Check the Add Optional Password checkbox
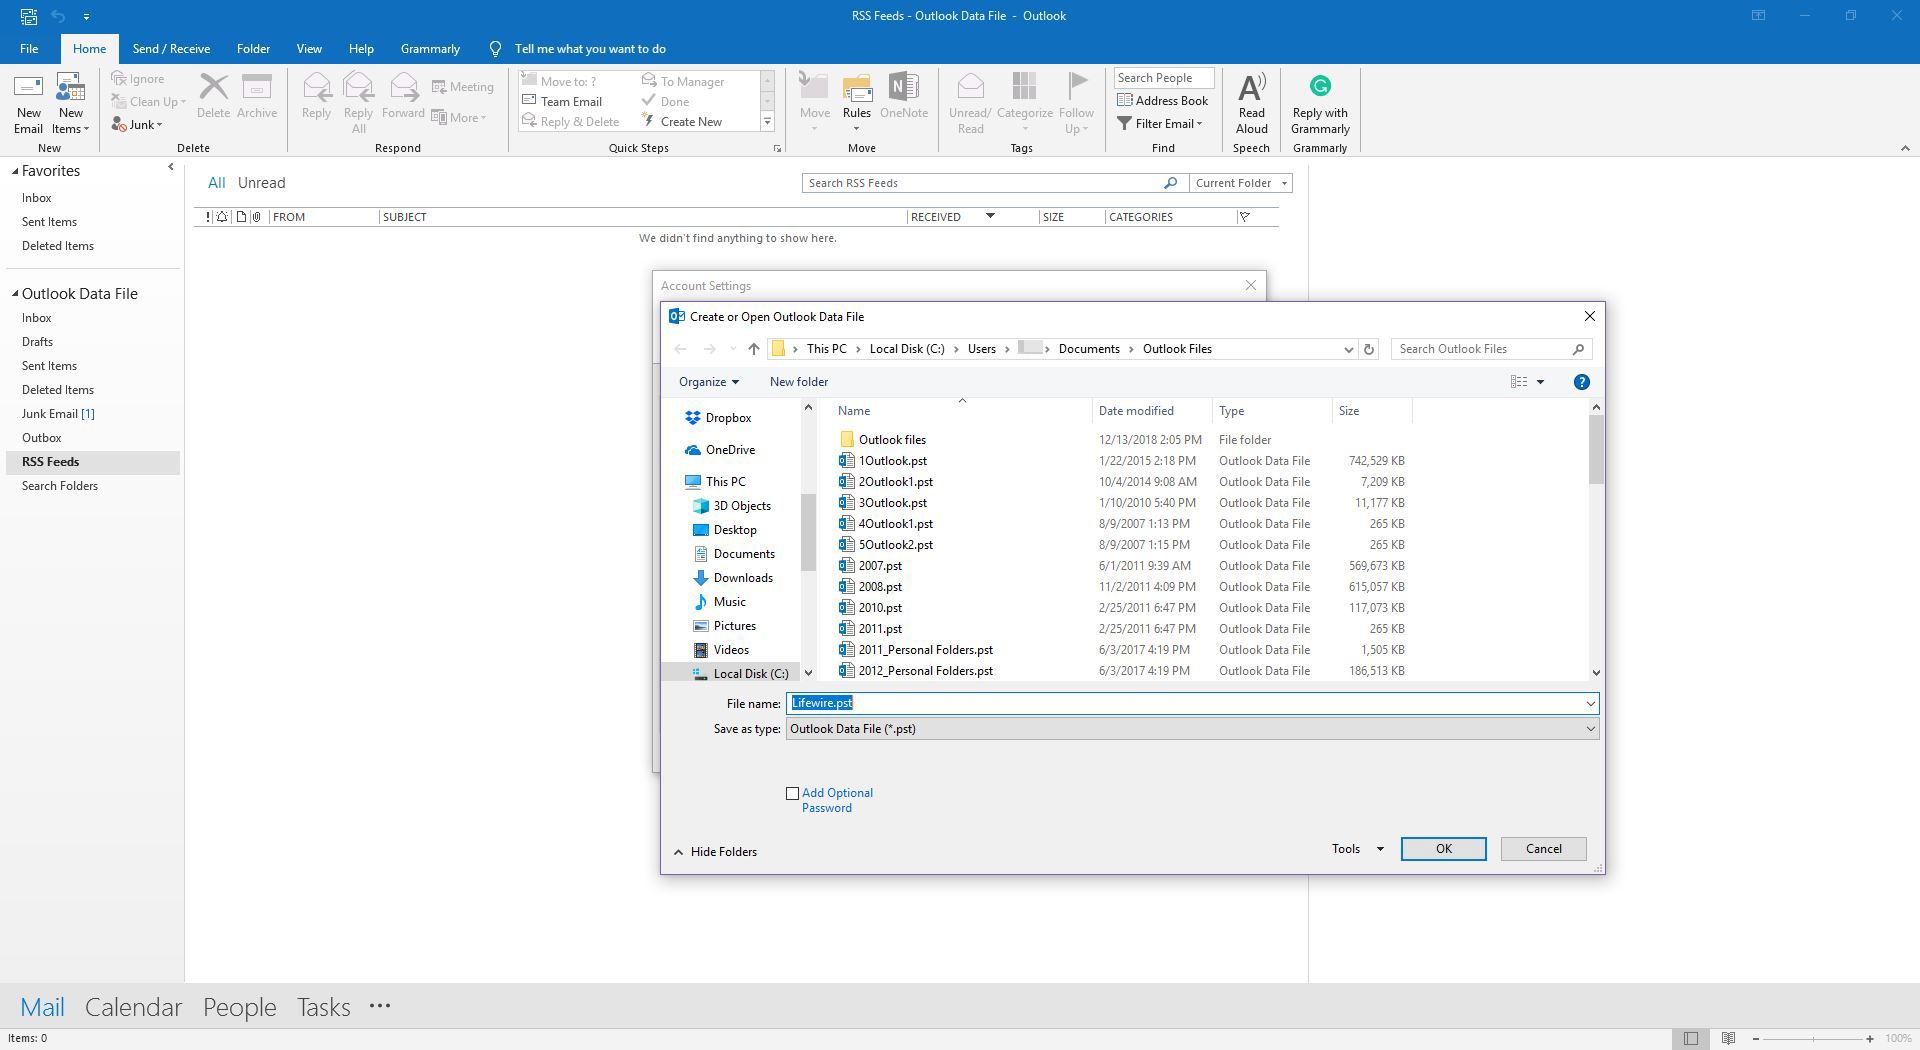This screenshot has width=1920, height=1050. coord(793,794)
